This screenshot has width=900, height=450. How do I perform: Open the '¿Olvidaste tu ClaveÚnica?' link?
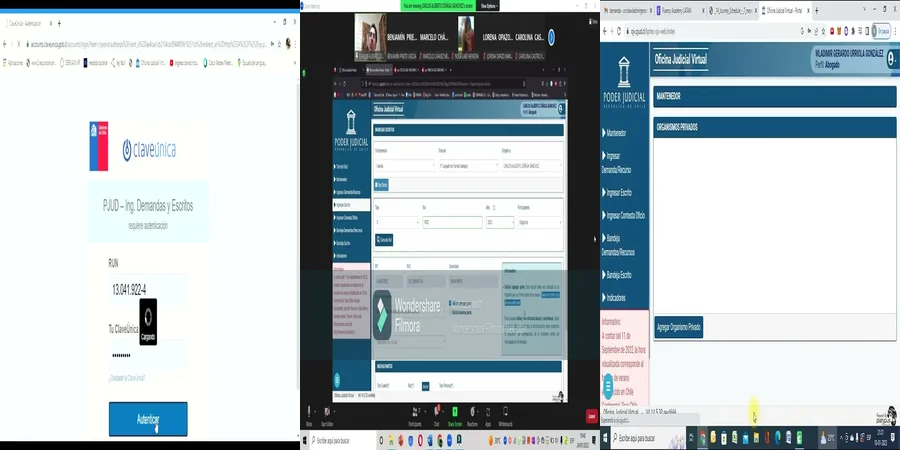tap(127, 378)
